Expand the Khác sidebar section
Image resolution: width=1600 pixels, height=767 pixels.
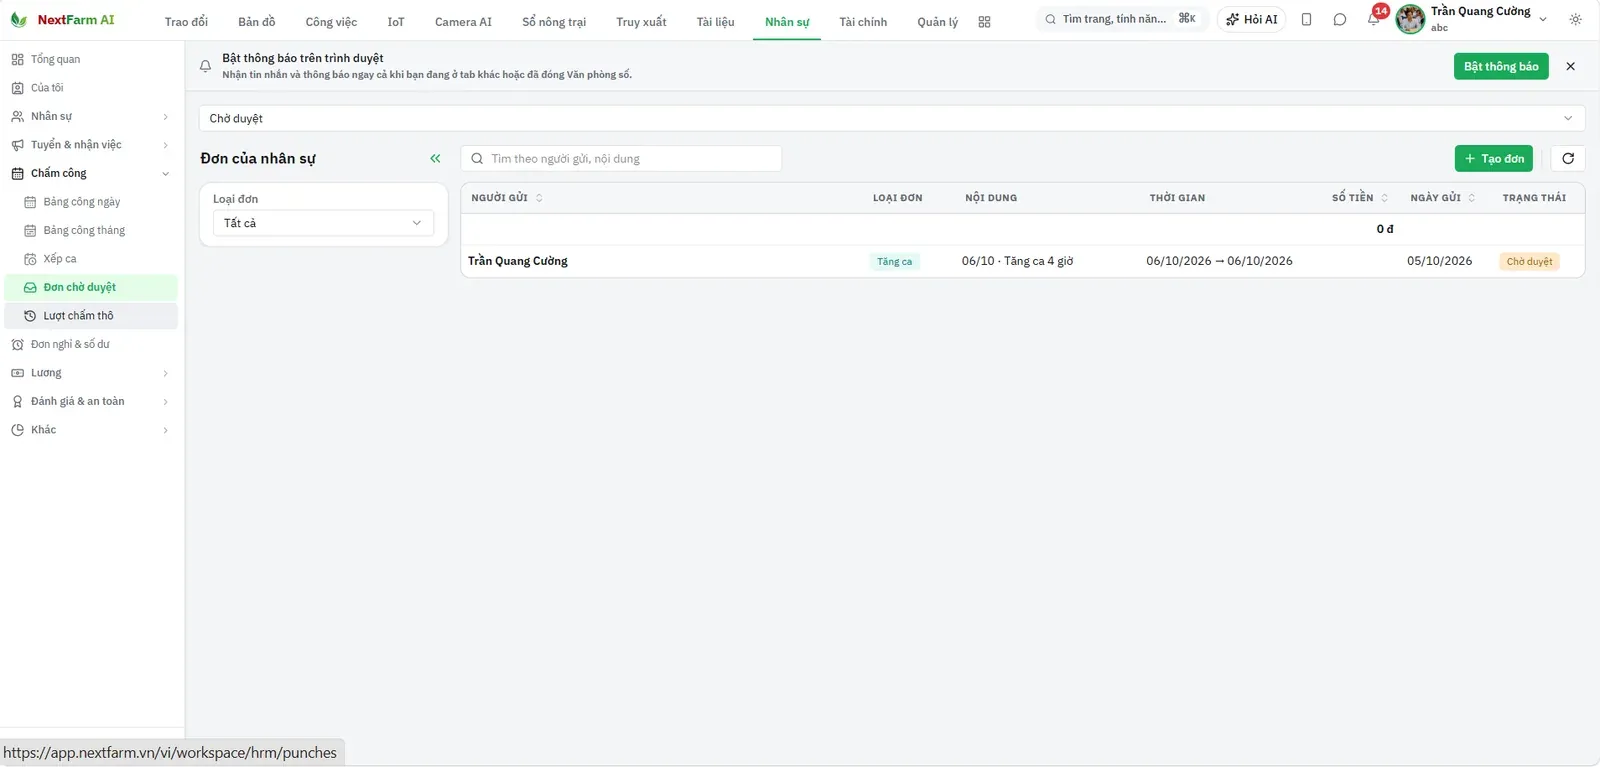[90, 430]
